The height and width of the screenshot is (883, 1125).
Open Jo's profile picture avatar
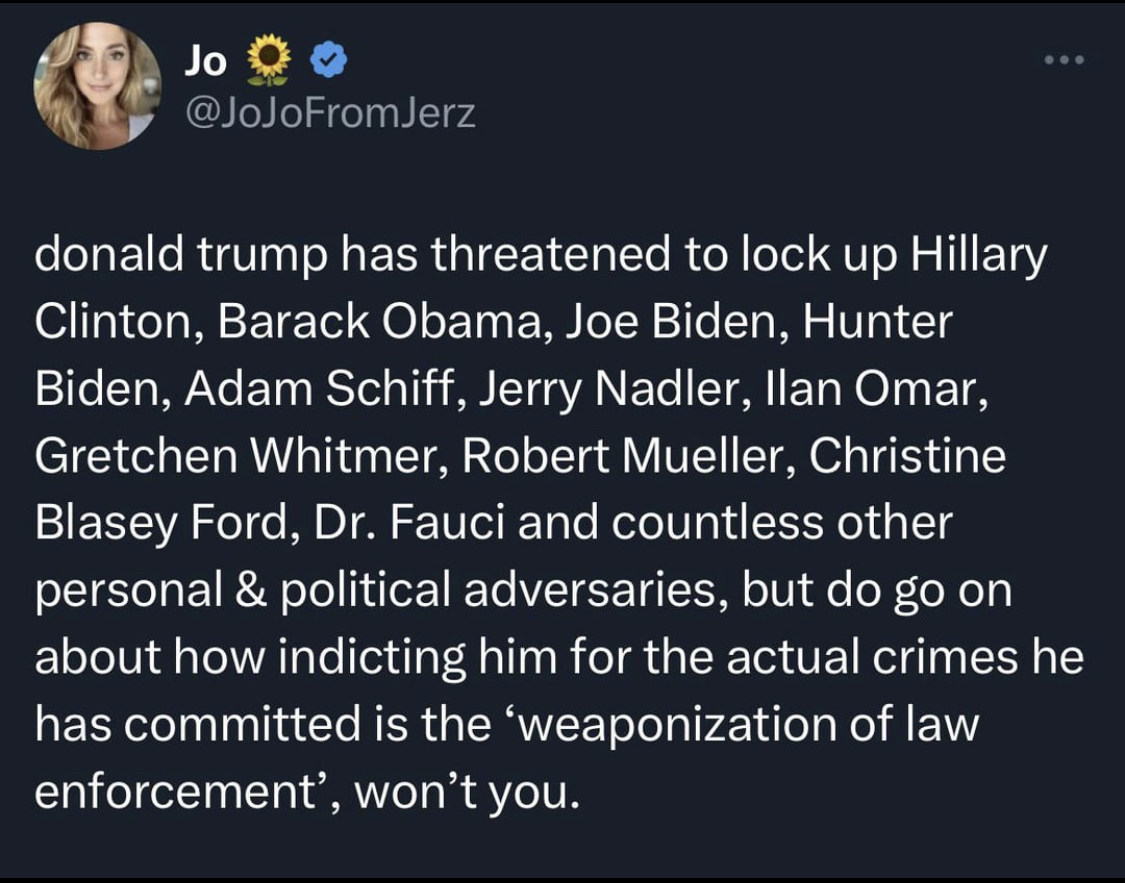[x=98, y=85]
